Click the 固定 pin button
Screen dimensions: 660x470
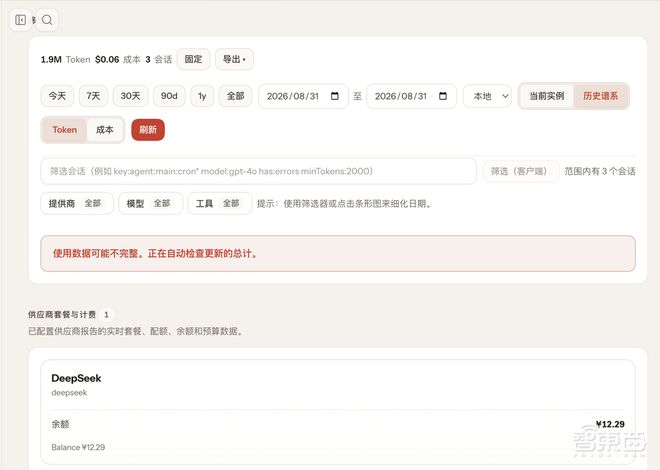click(x=193, y=59)
